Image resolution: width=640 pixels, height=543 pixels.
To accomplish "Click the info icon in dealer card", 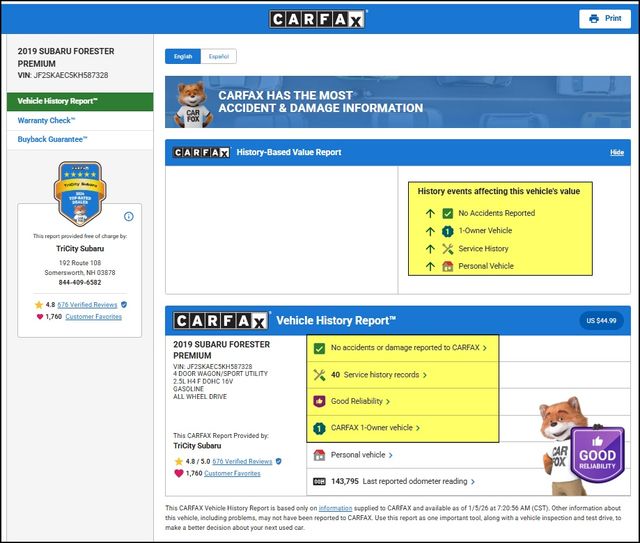I will (129, 216).
